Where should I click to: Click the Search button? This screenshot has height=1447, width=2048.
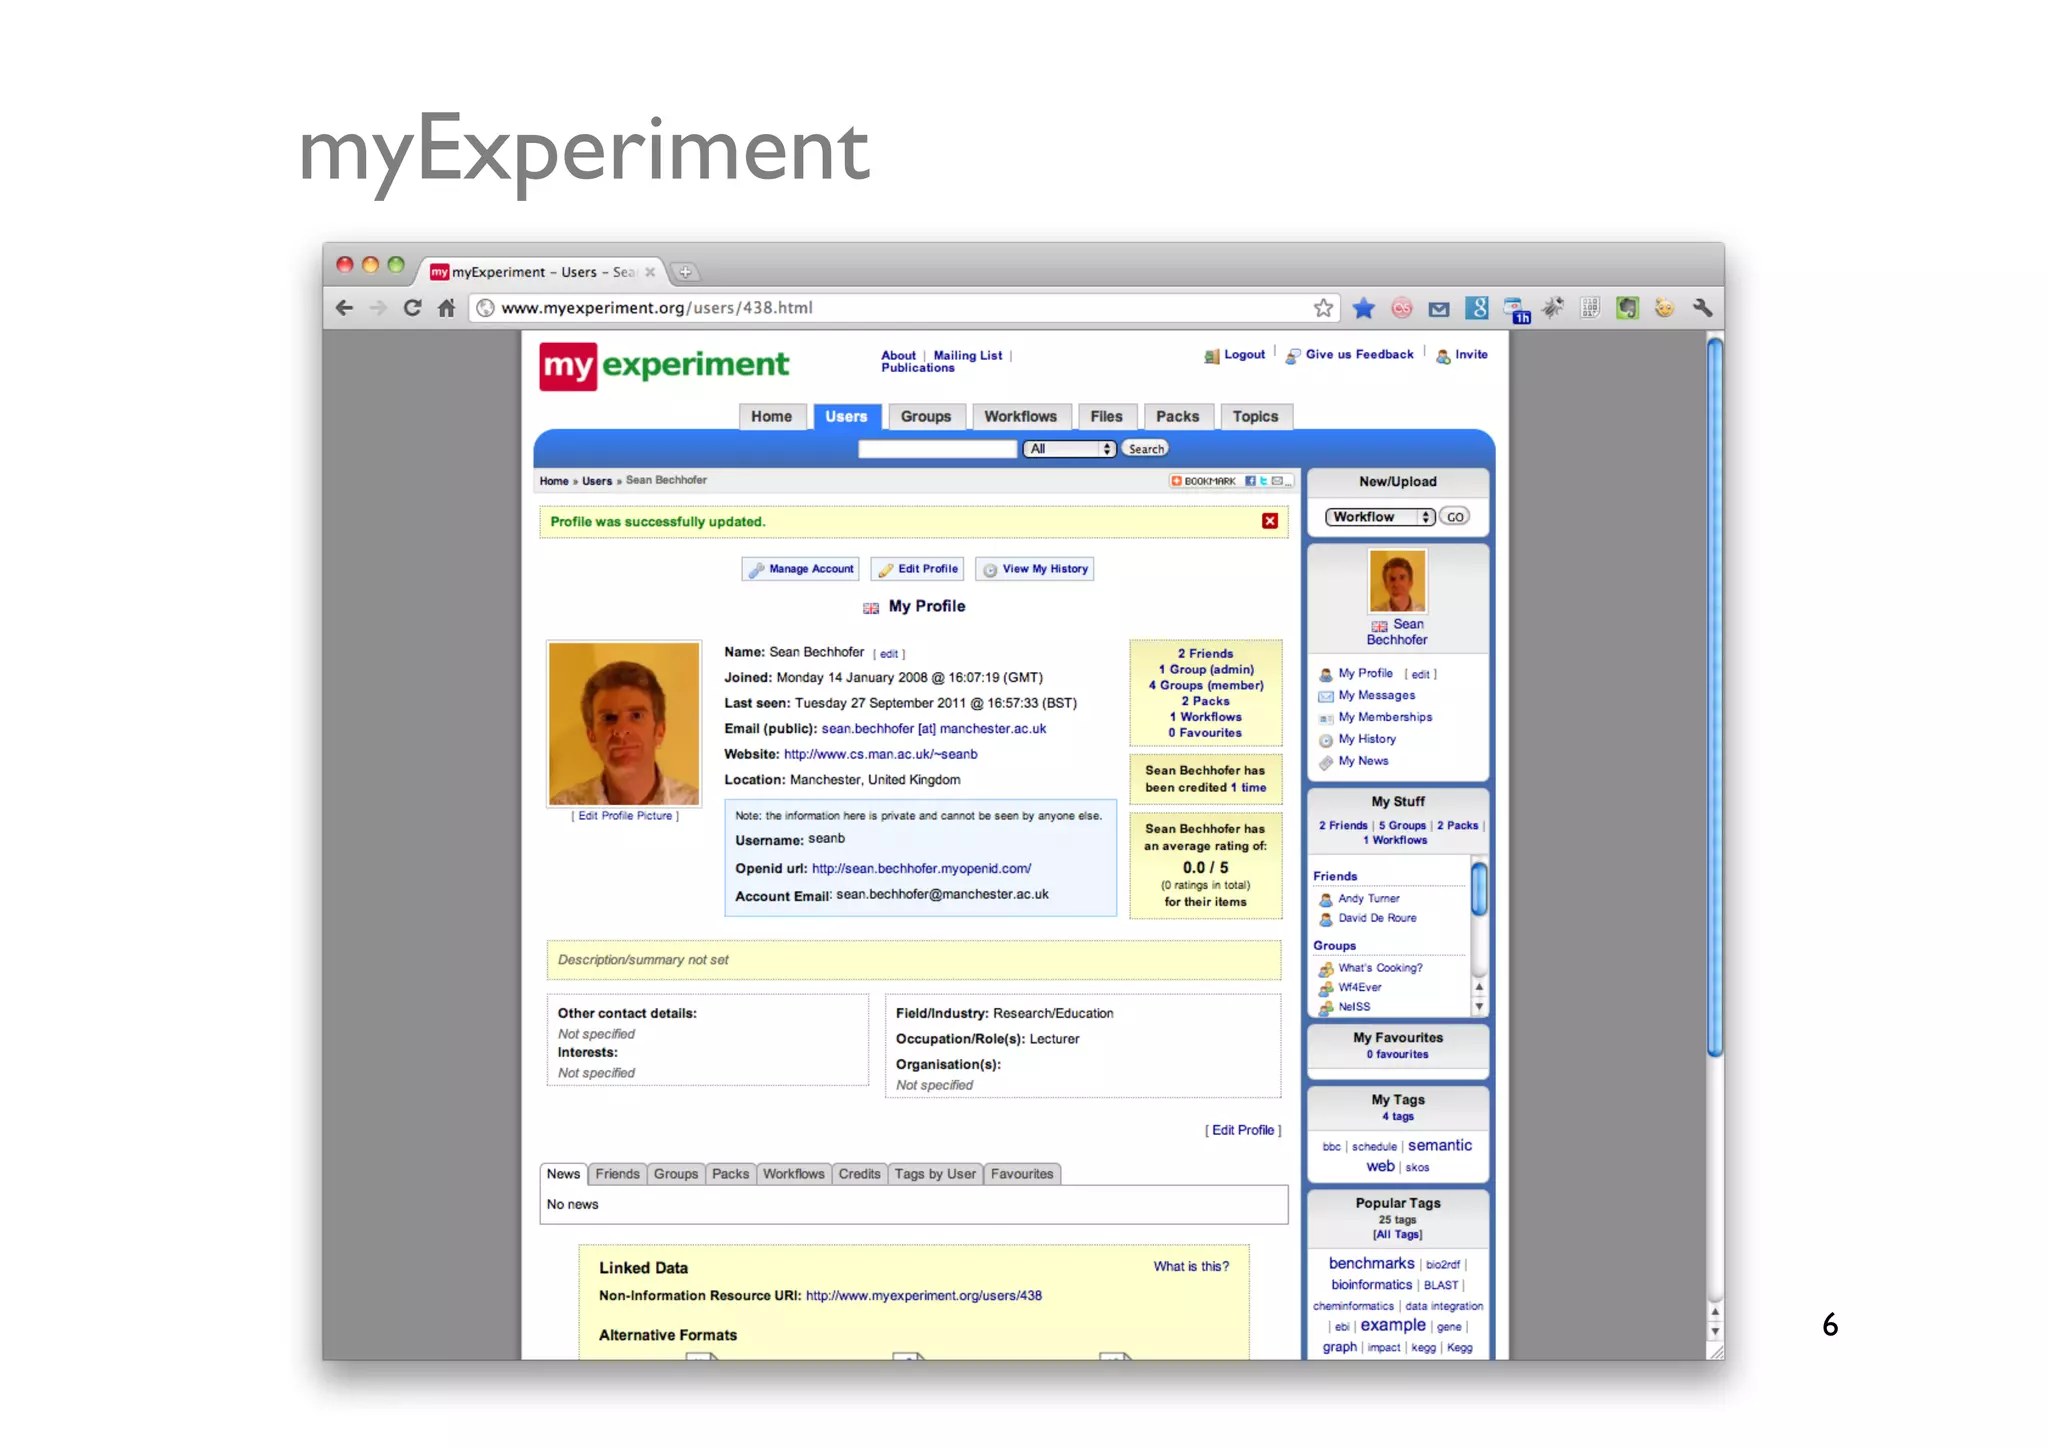pyautogui.click(x=1146, y=449)
